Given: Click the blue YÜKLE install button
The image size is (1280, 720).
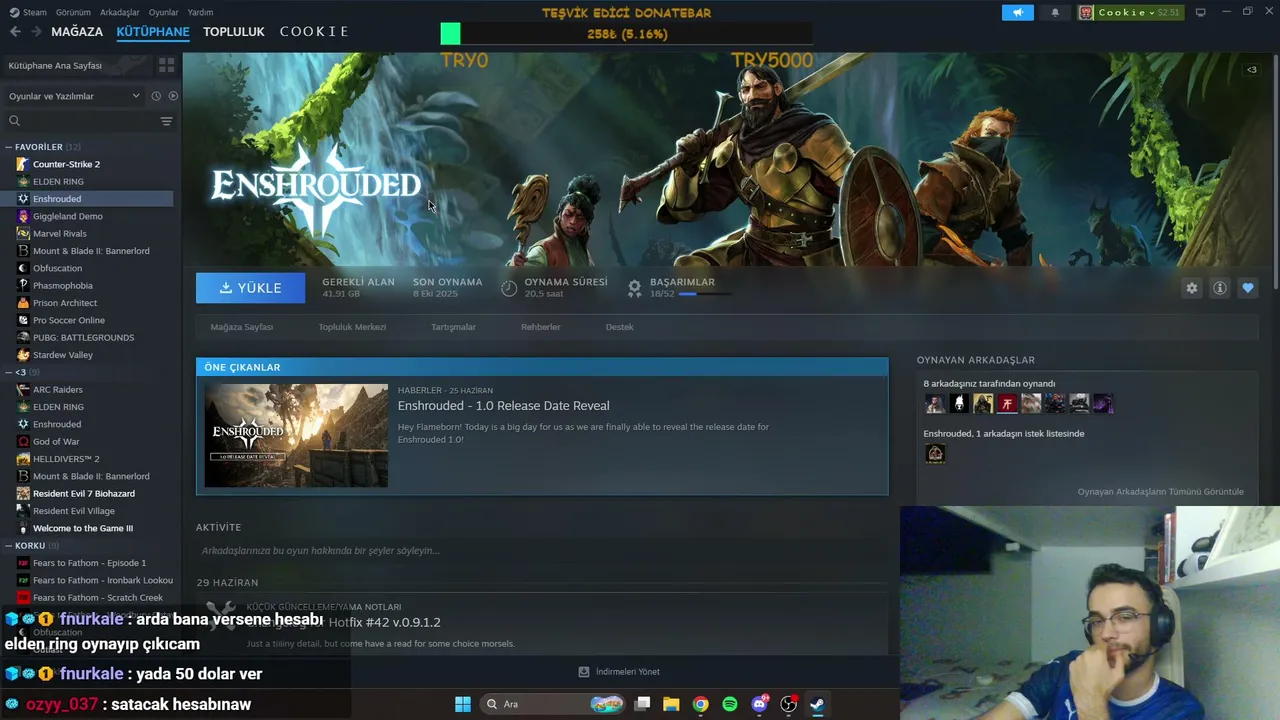Looking at the screenshot, I should tap(251, 288).
